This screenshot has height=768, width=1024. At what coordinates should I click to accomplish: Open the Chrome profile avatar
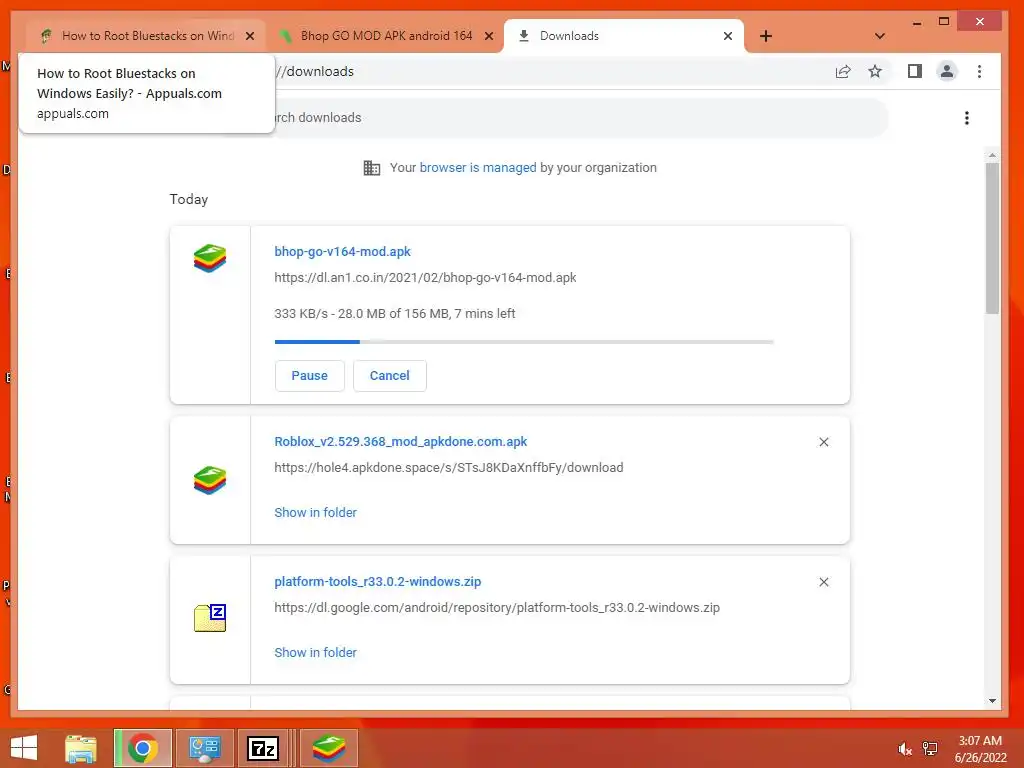(x=947, y=71)
